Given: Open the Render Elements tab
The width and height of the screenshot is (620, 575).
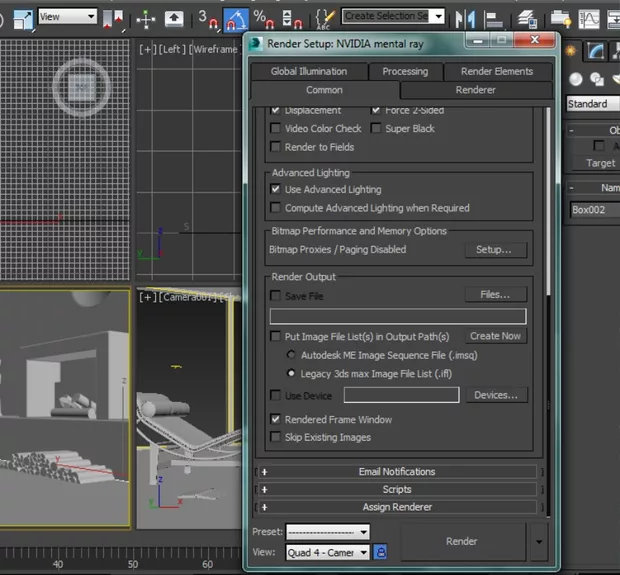Looking at the screenshot, I should tap(497, 71).
